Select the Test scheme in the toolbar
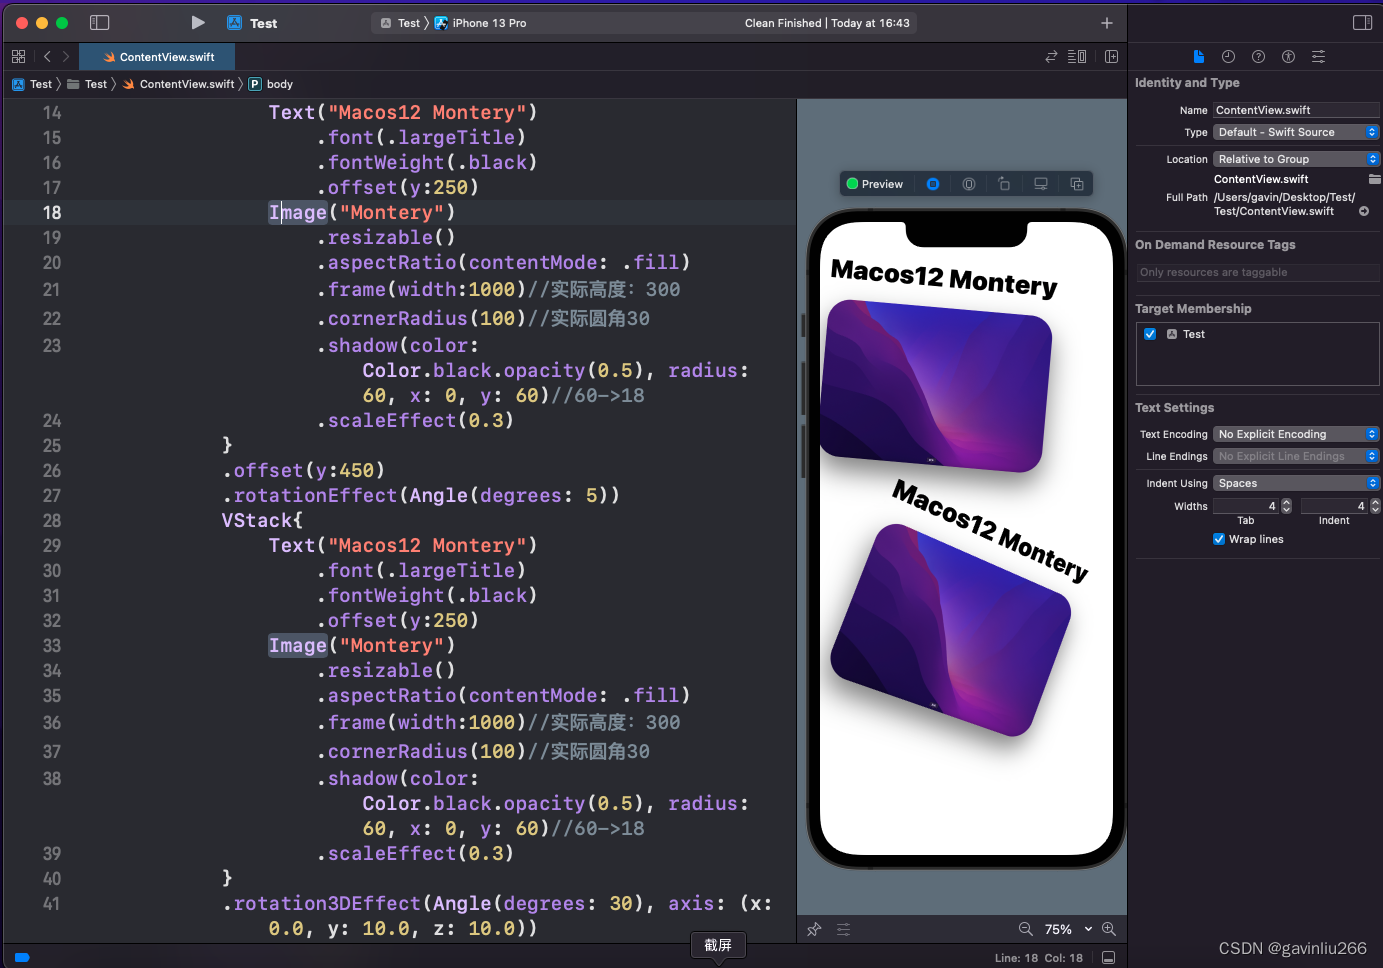1383x968 pixels. (x=400, y=23)
